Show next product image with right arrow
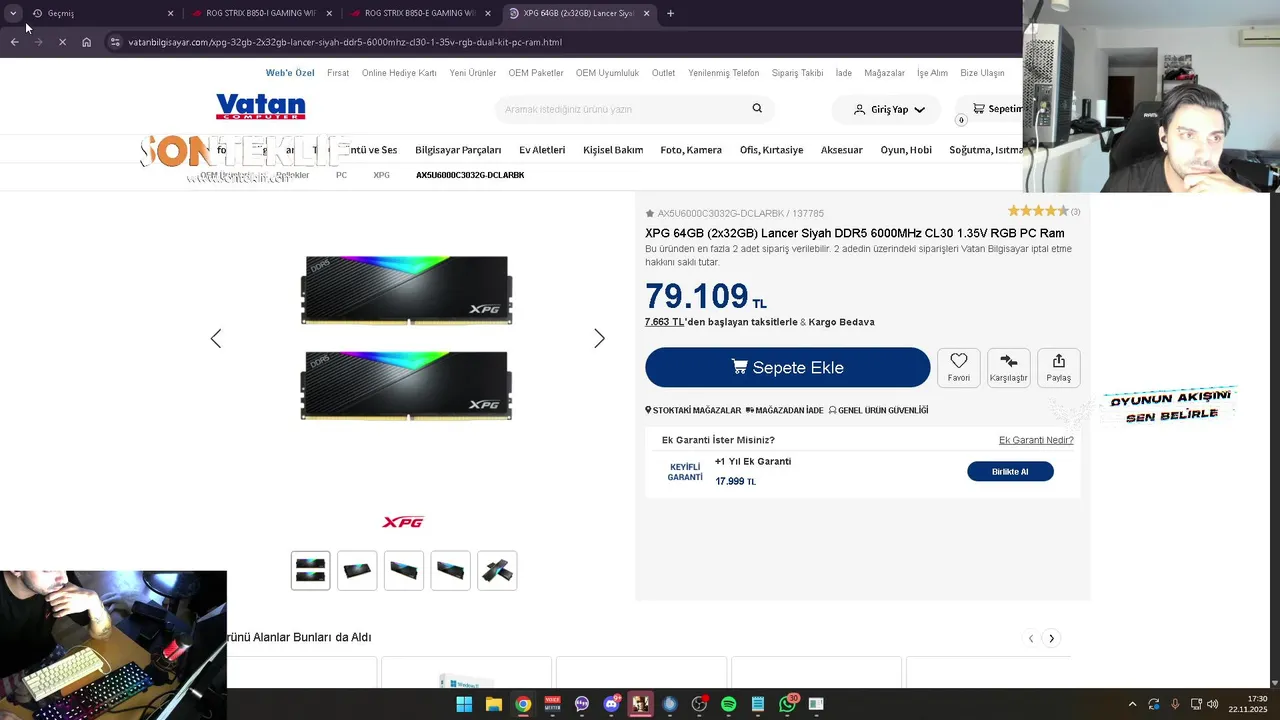The image size is (1280, 720). pyautogui.click(x=599, y=339)
